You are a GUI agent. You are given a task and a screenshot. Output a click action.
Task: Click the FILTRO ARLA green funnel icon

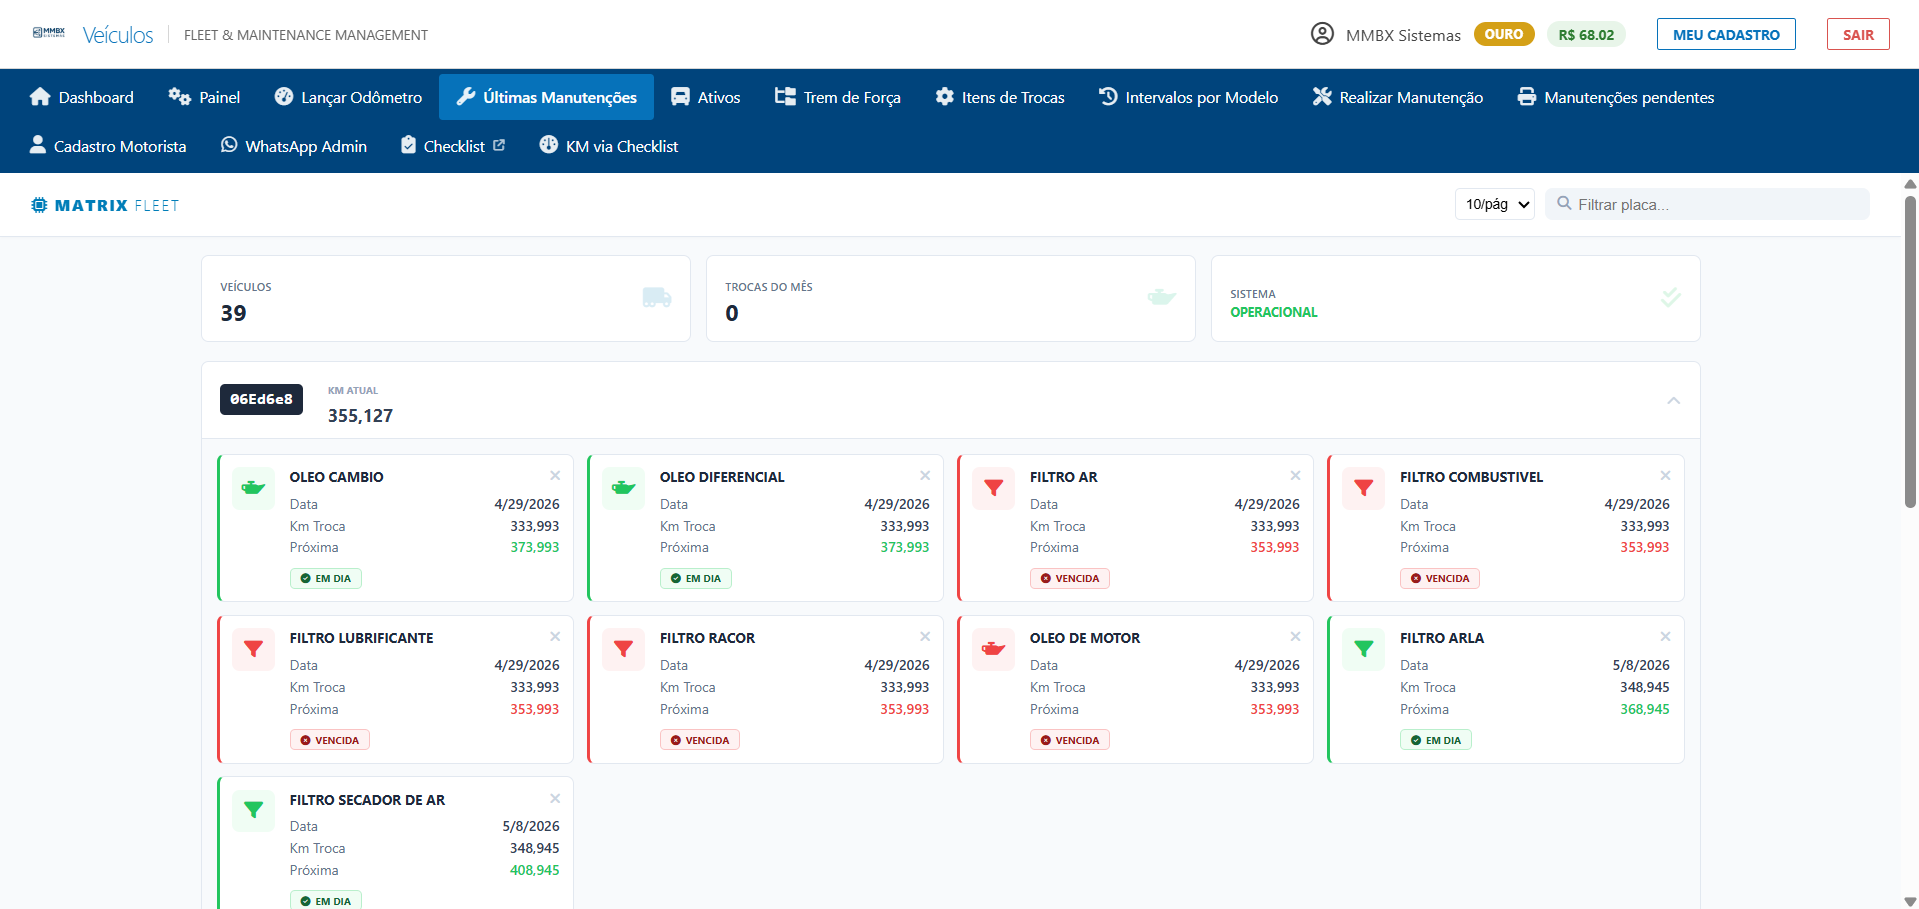click(1363, 649)
